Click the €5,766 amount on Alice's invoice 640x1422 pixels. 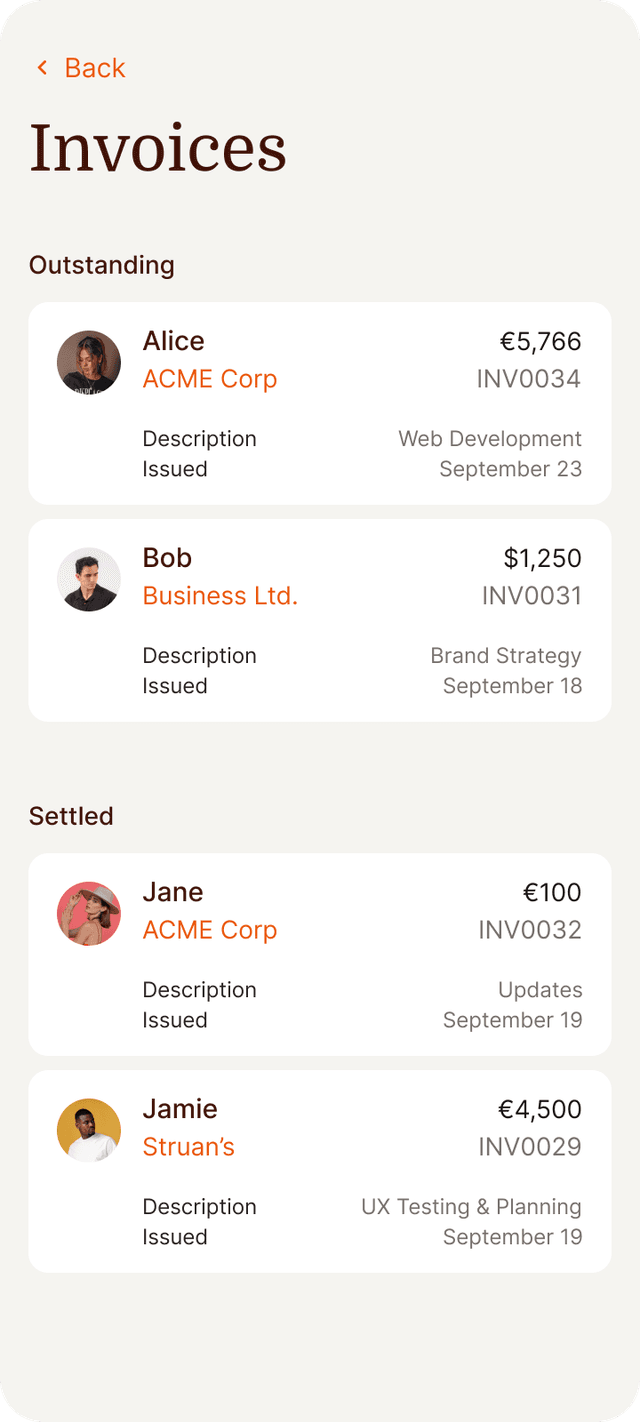(541, 342)
